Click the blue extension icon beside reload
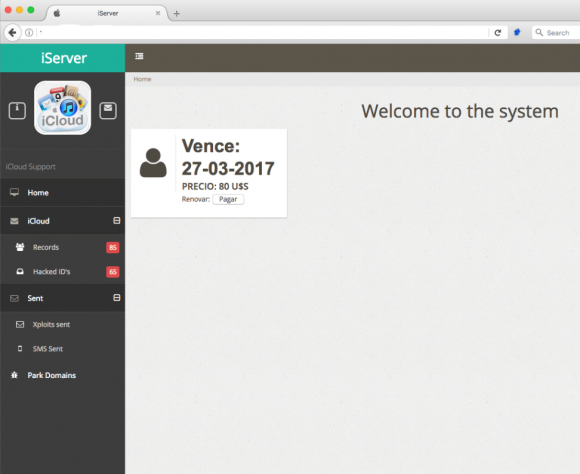The image size is (580, 474). (x=517, y=33)
